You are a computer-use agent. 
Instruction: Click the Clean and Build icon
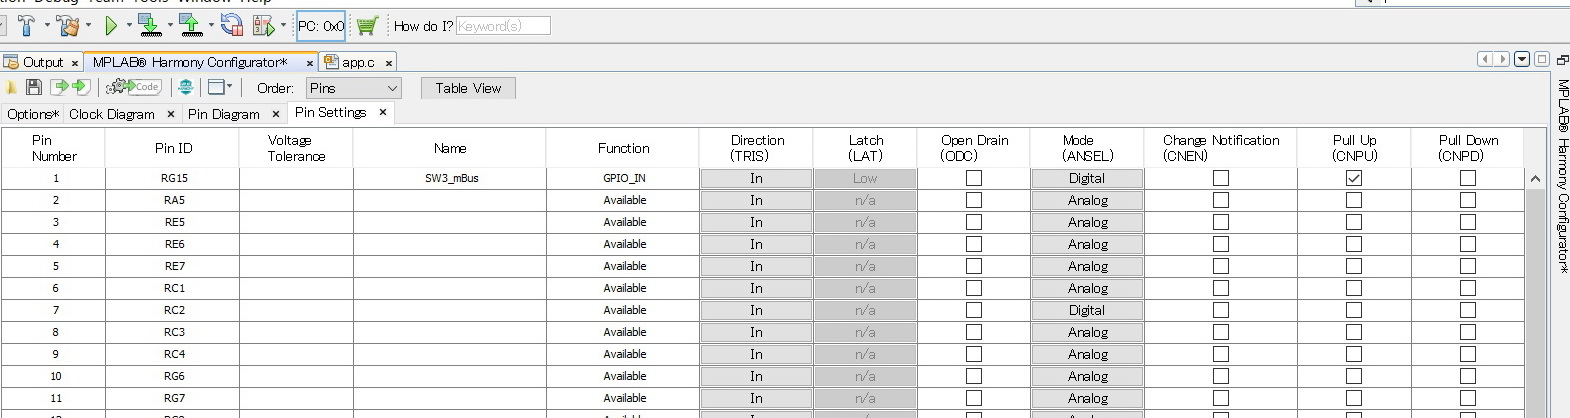click(x=68, y=26)
